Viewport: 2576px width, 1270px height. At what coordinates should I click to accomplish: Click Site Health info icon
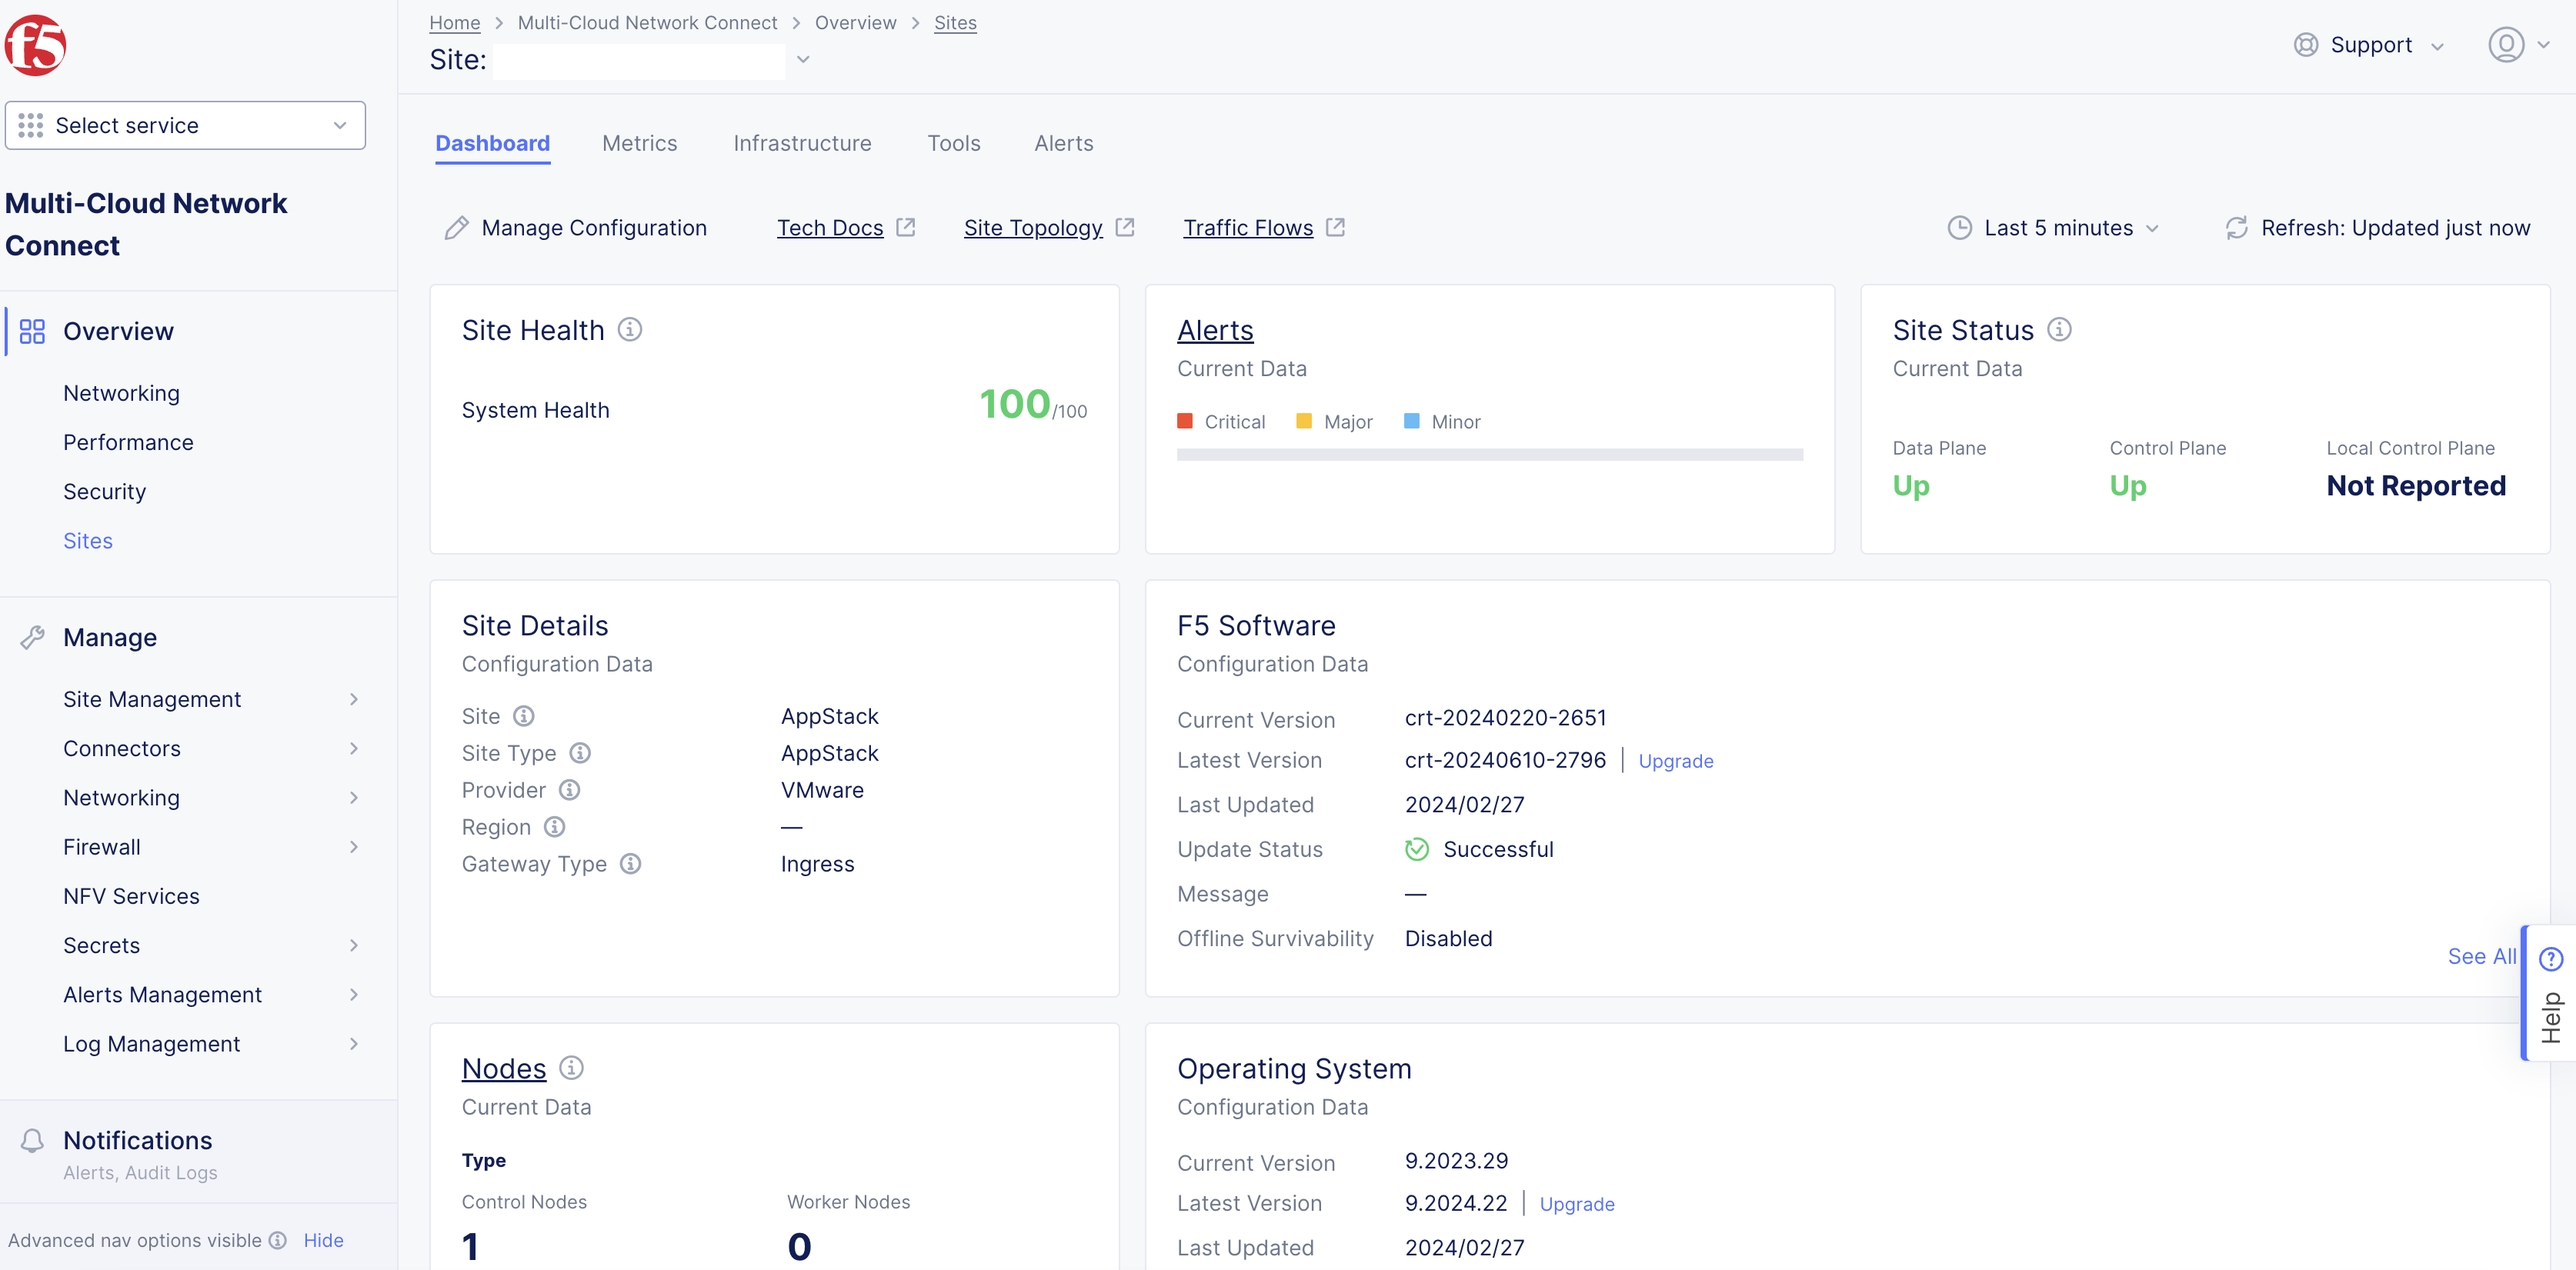point(630,329)
